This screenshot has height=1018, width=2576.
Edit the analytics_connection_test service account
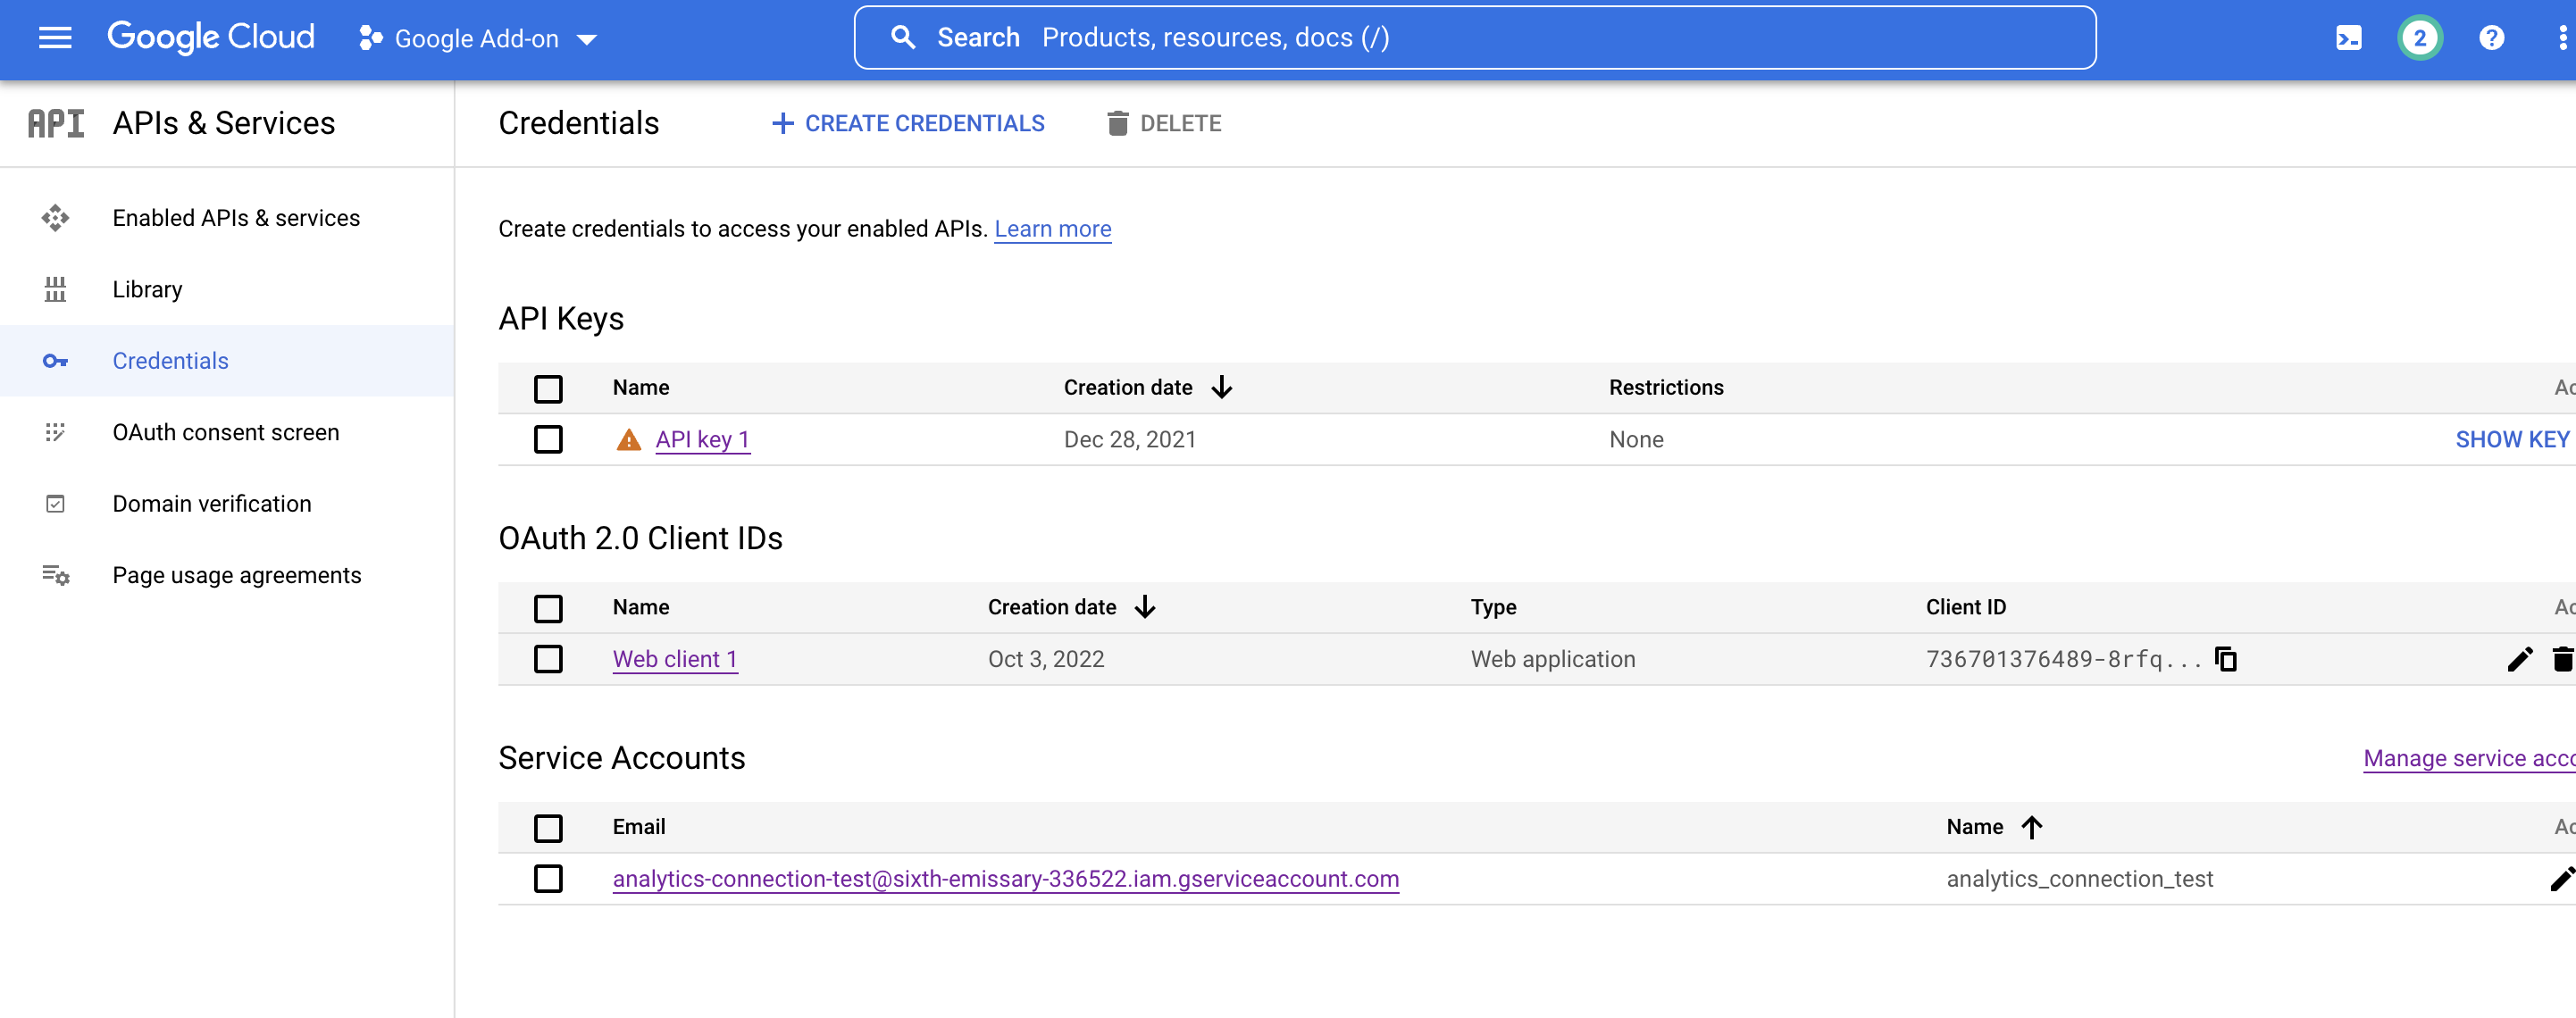2561,879
